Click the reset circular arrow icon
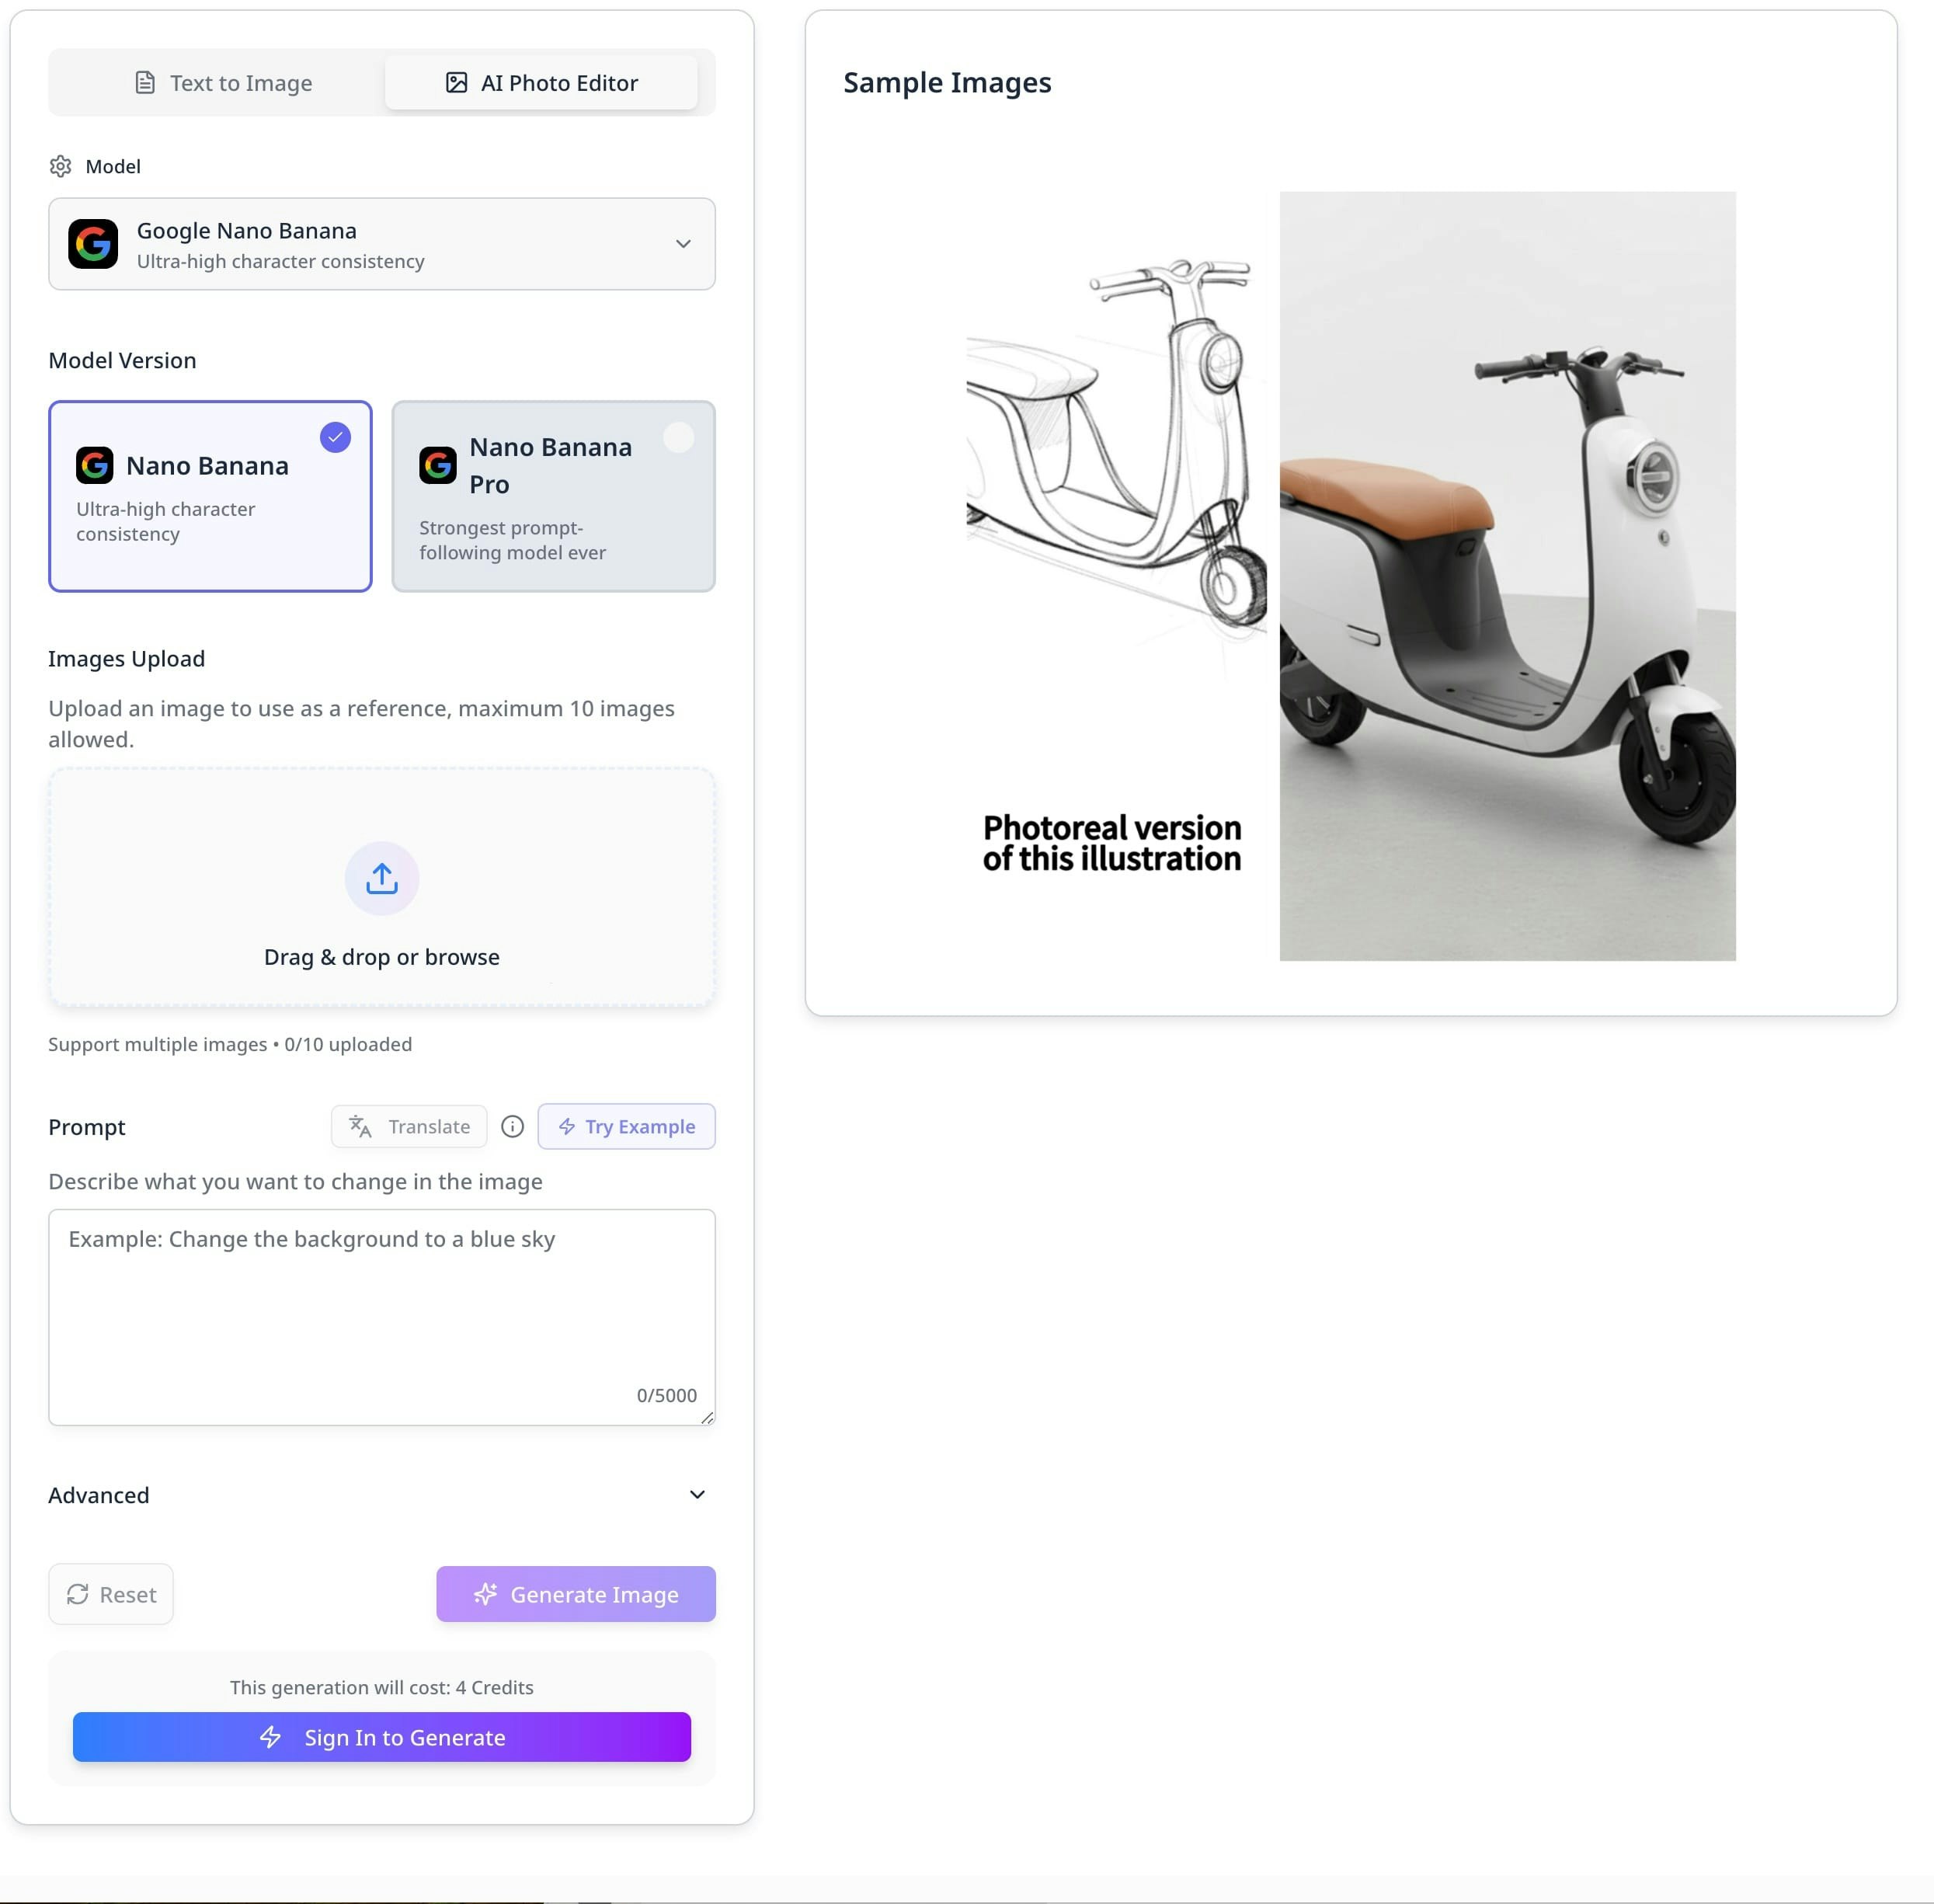This screenshot has height=1904, width=1934. tap(80, 1594)
